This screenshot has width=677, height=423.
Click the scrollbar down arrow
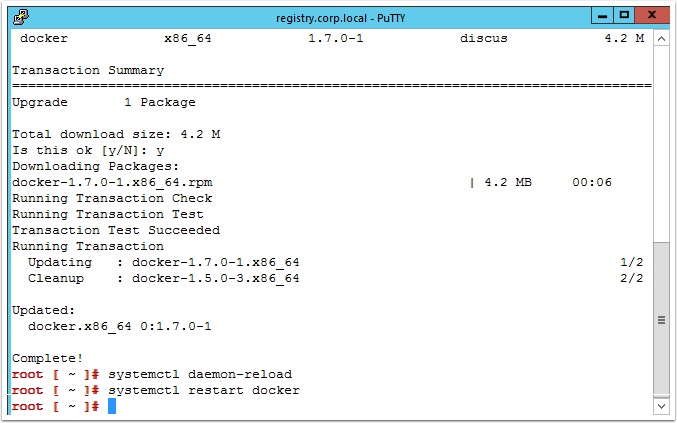pos(661,406)
